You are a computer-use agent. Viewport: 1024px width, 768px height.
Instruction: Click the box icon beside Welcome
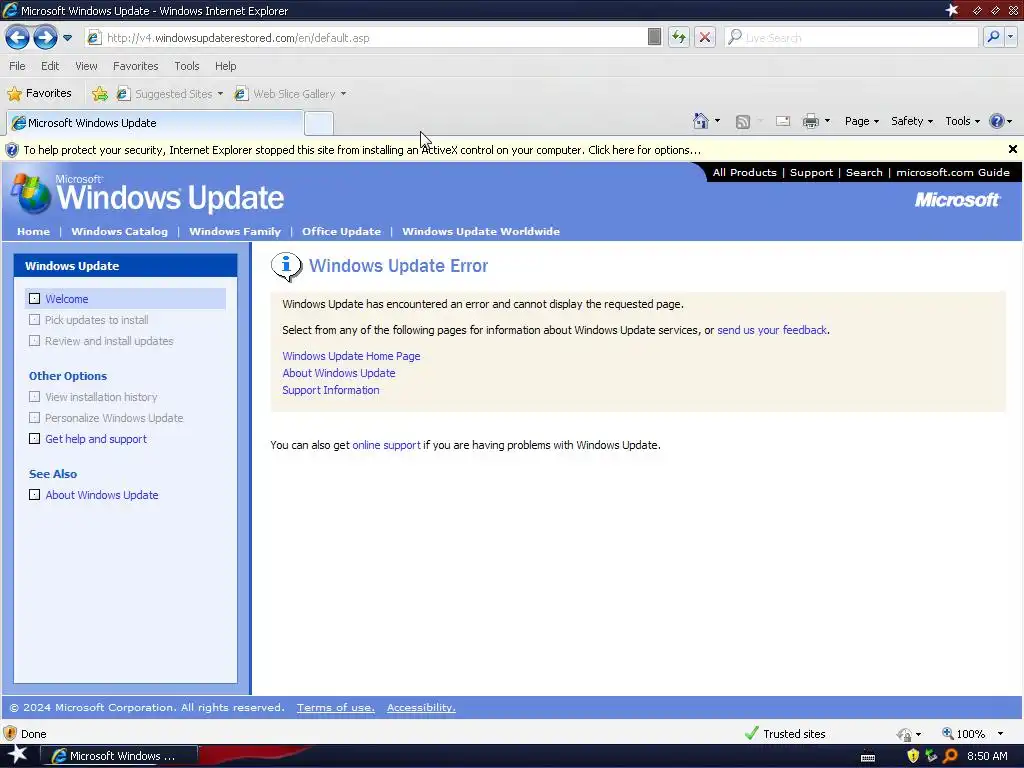(x=35, y=298)
